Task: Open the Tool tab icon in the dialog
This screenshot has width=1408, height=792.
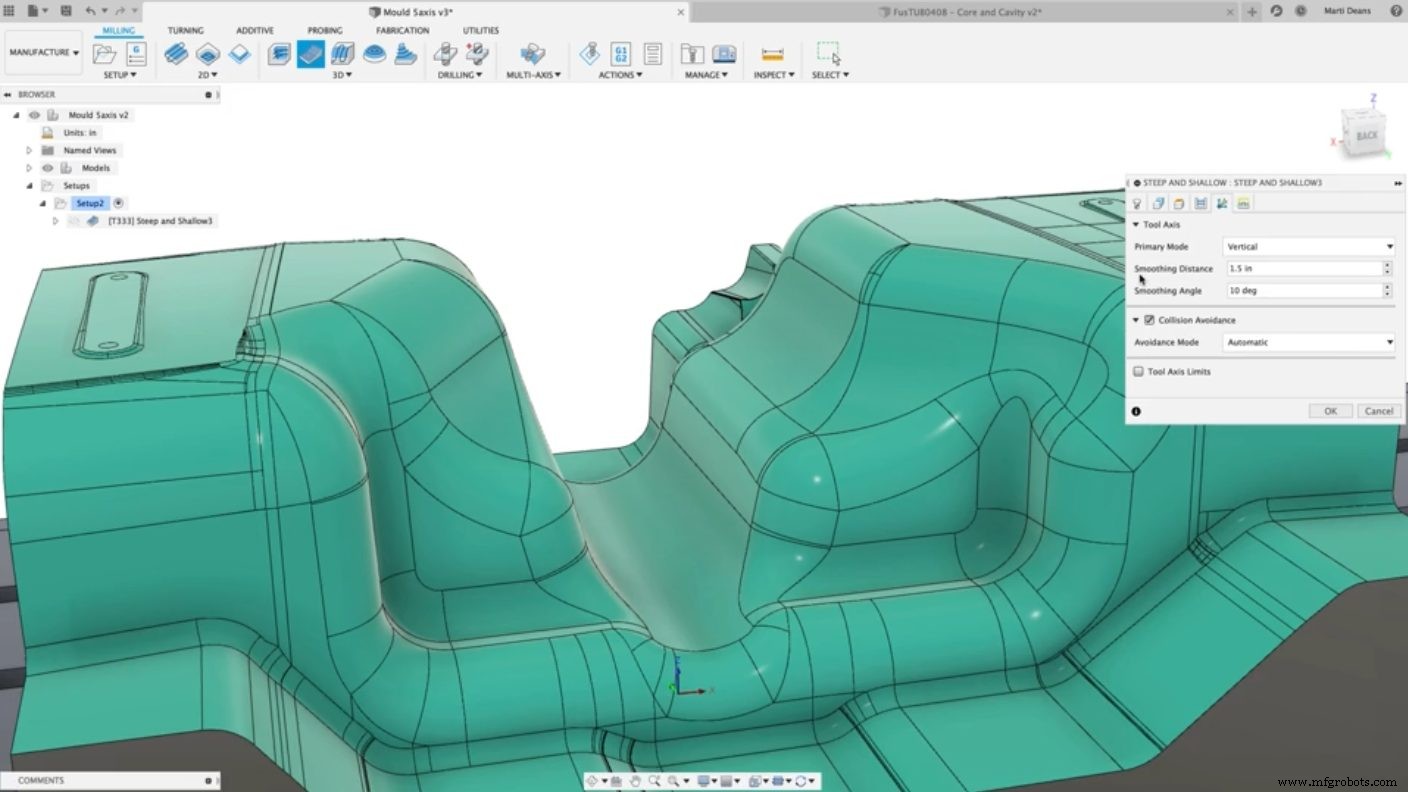Action: tap(1137, 204)
